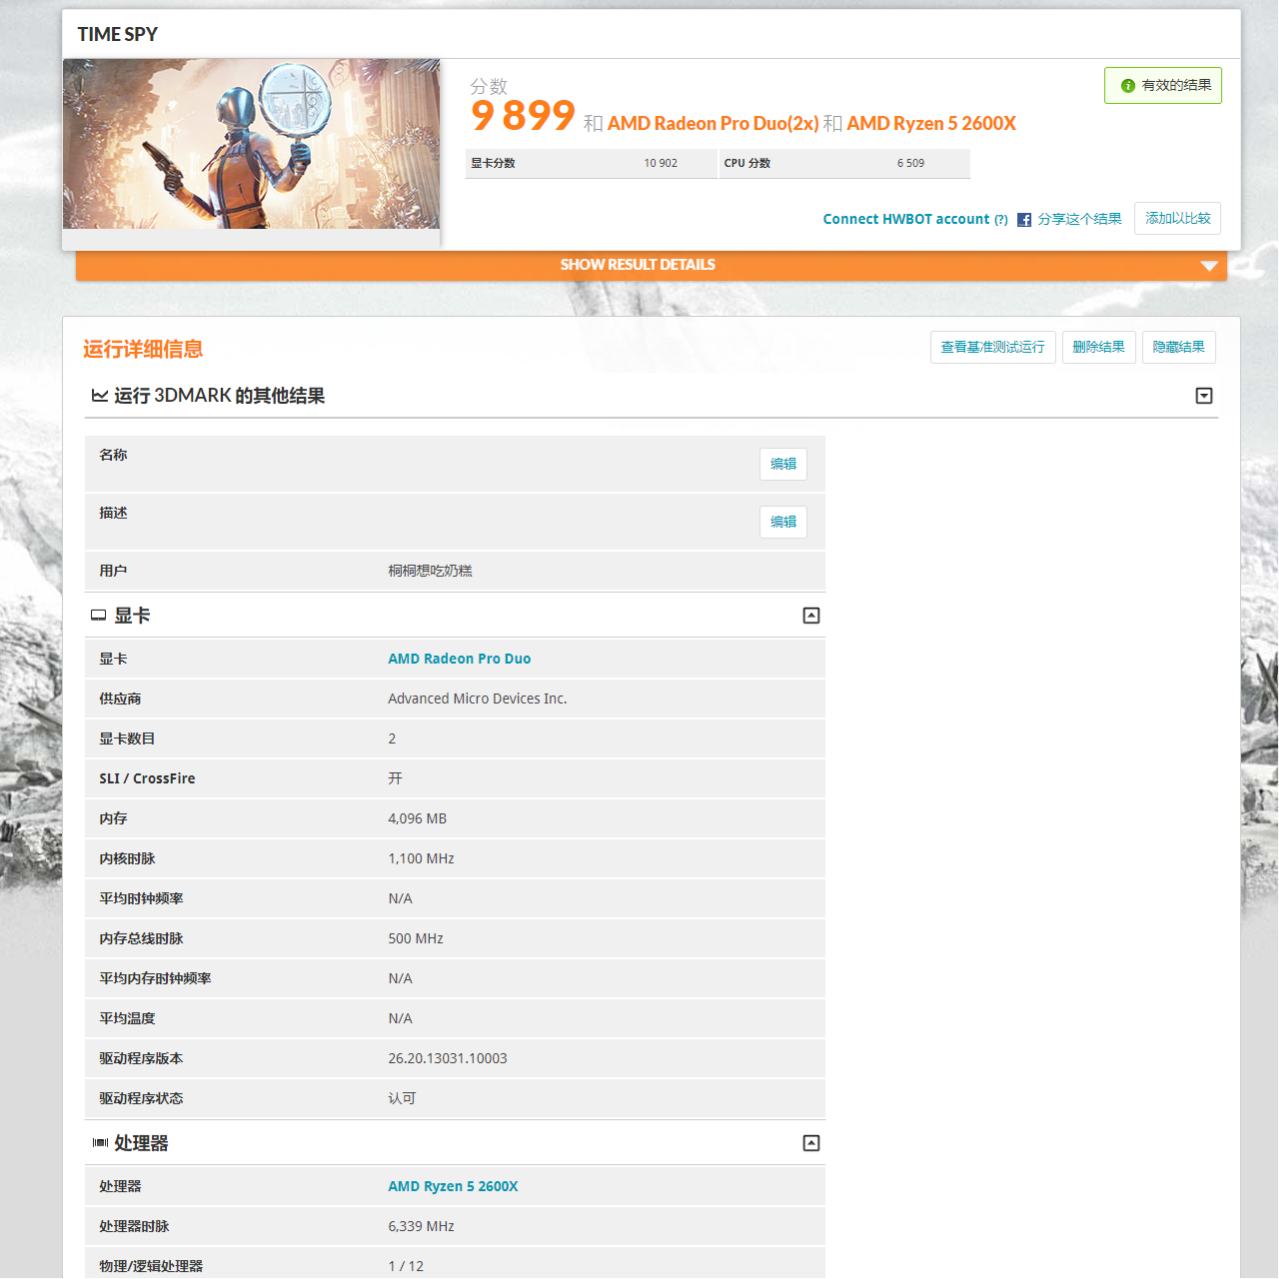Expand the 运行 3DMARK 的其他结果 section
Screen dimensions: 1279x1279
tap(1204, 396)
